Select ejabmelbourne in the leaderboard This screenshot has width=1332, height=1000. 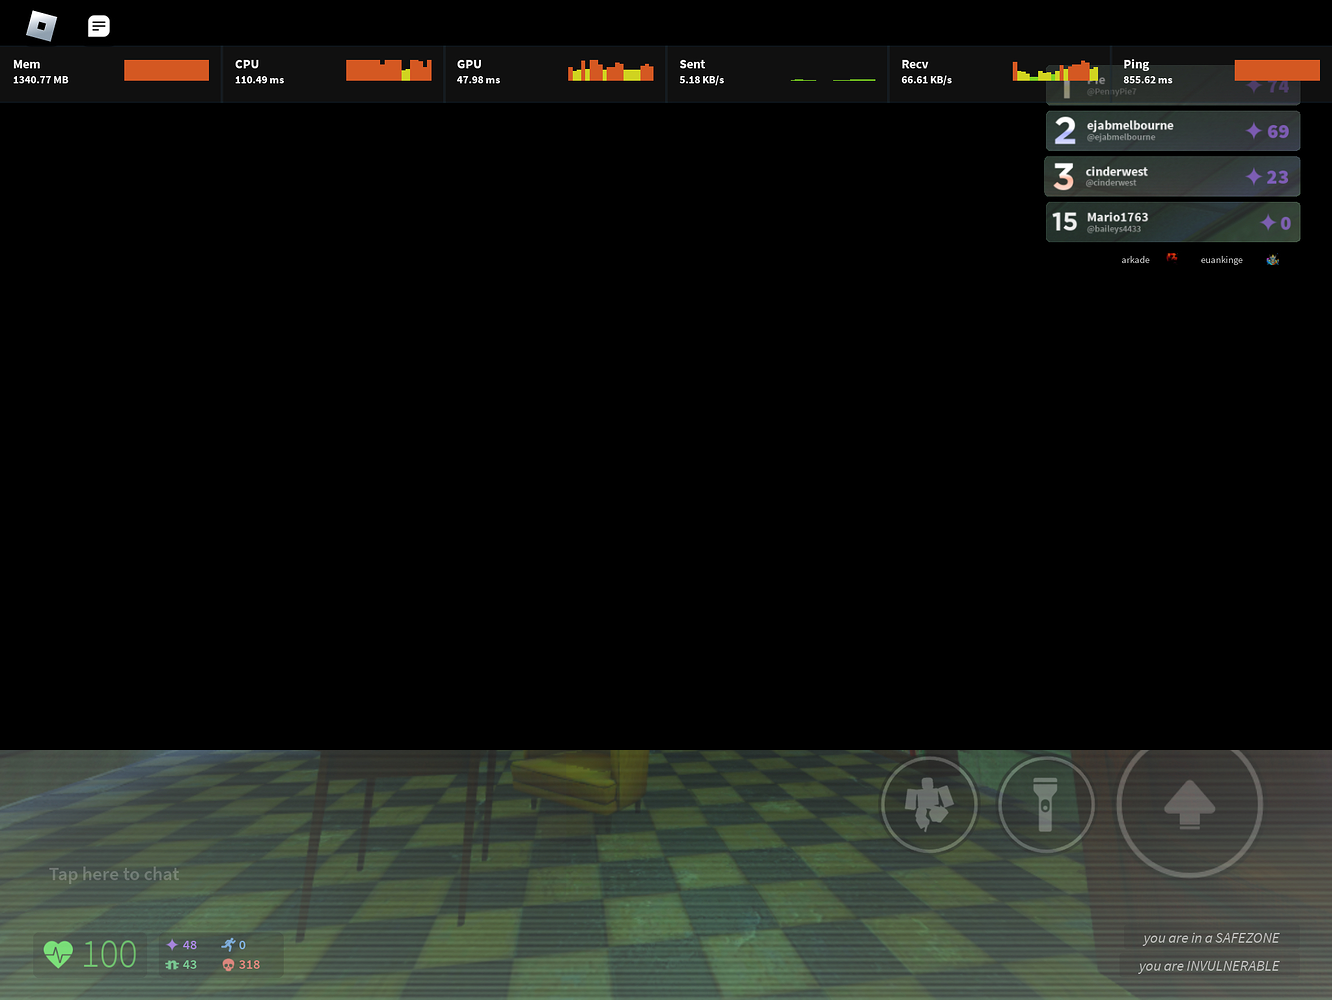(1173, 131)
